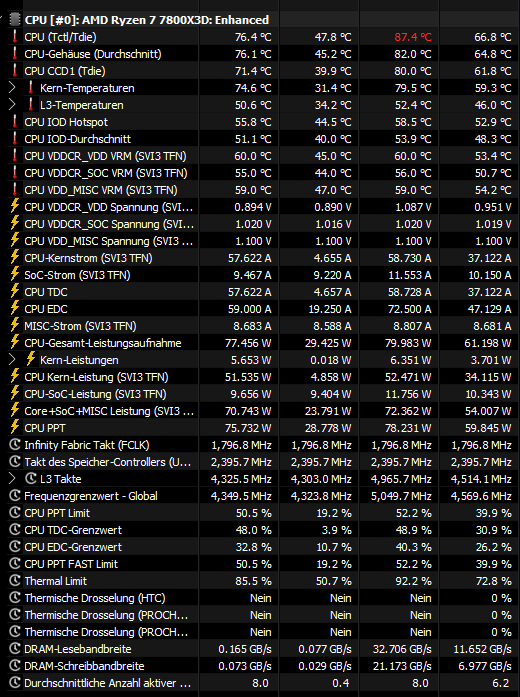Click thermometer icon beside CPU CCD1 (Tdie)
Image resolution: width=520 pixels, height=697 pixels.
pos(15,71)
